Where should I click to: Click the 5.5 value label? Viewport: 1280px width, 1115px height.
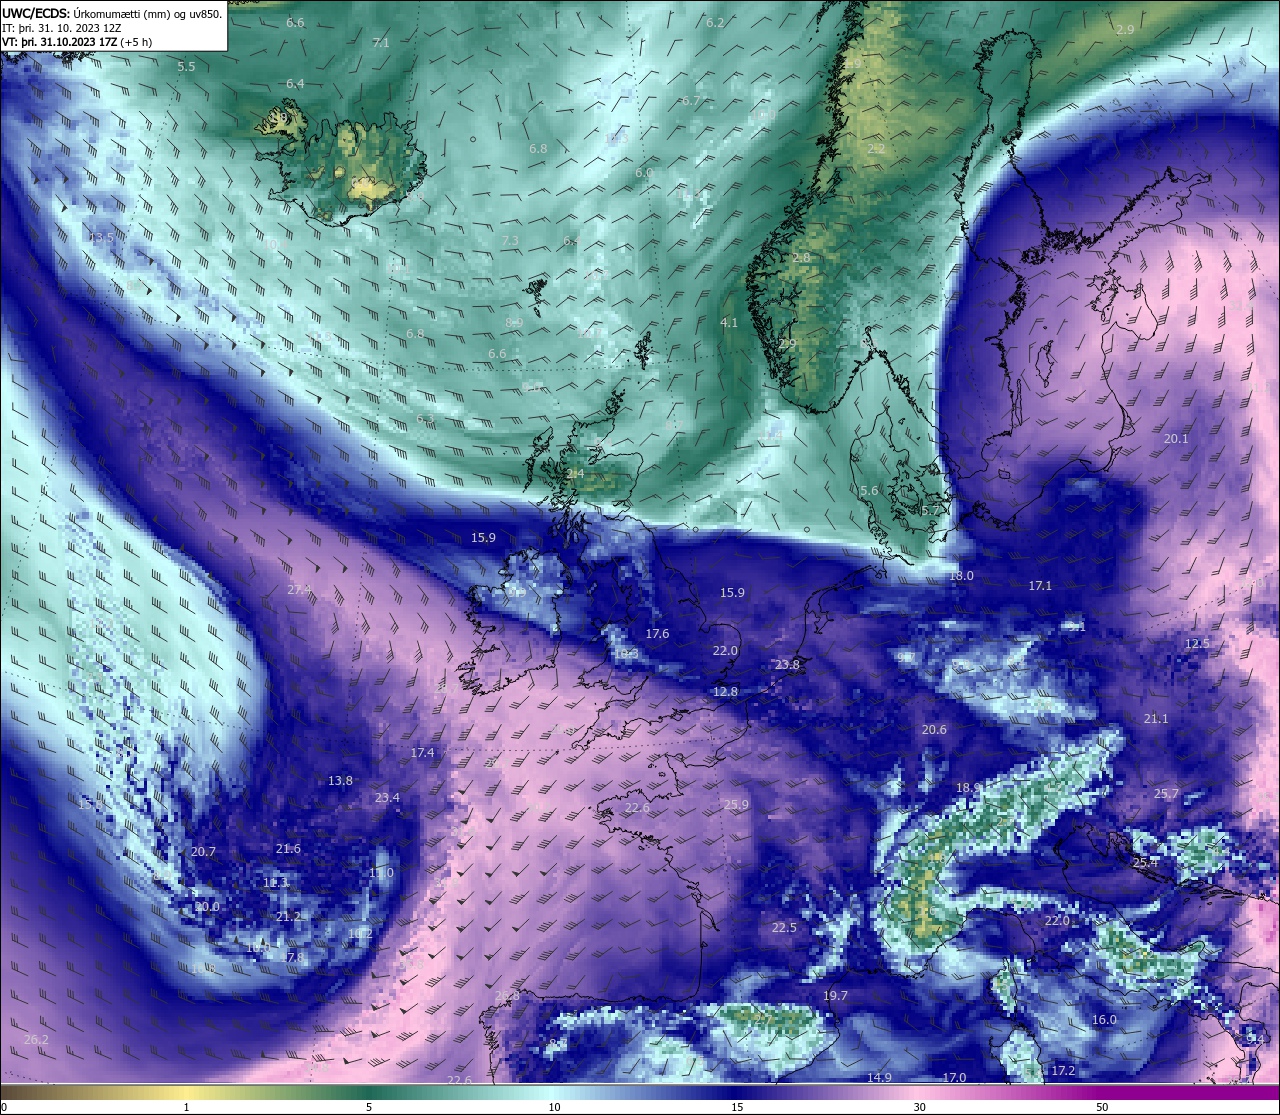coord(186,67)
